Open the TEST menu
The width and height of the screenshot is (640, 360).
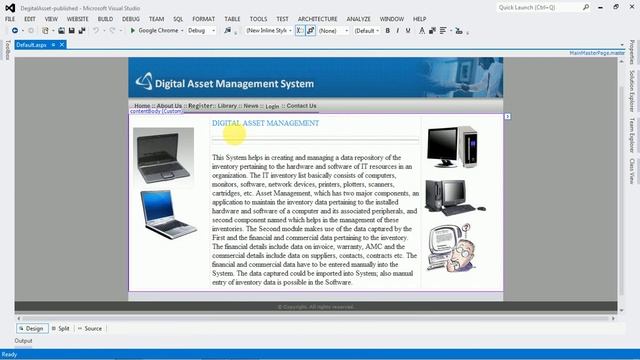coord(282,19)
